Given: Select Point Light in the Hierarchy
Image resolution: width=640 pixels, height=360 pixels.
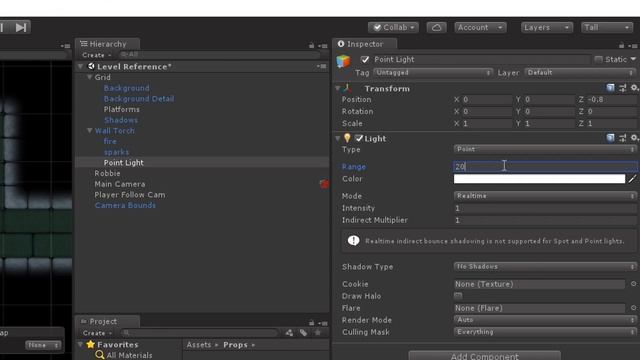Looking at the screenshot, I should [123, 162].
